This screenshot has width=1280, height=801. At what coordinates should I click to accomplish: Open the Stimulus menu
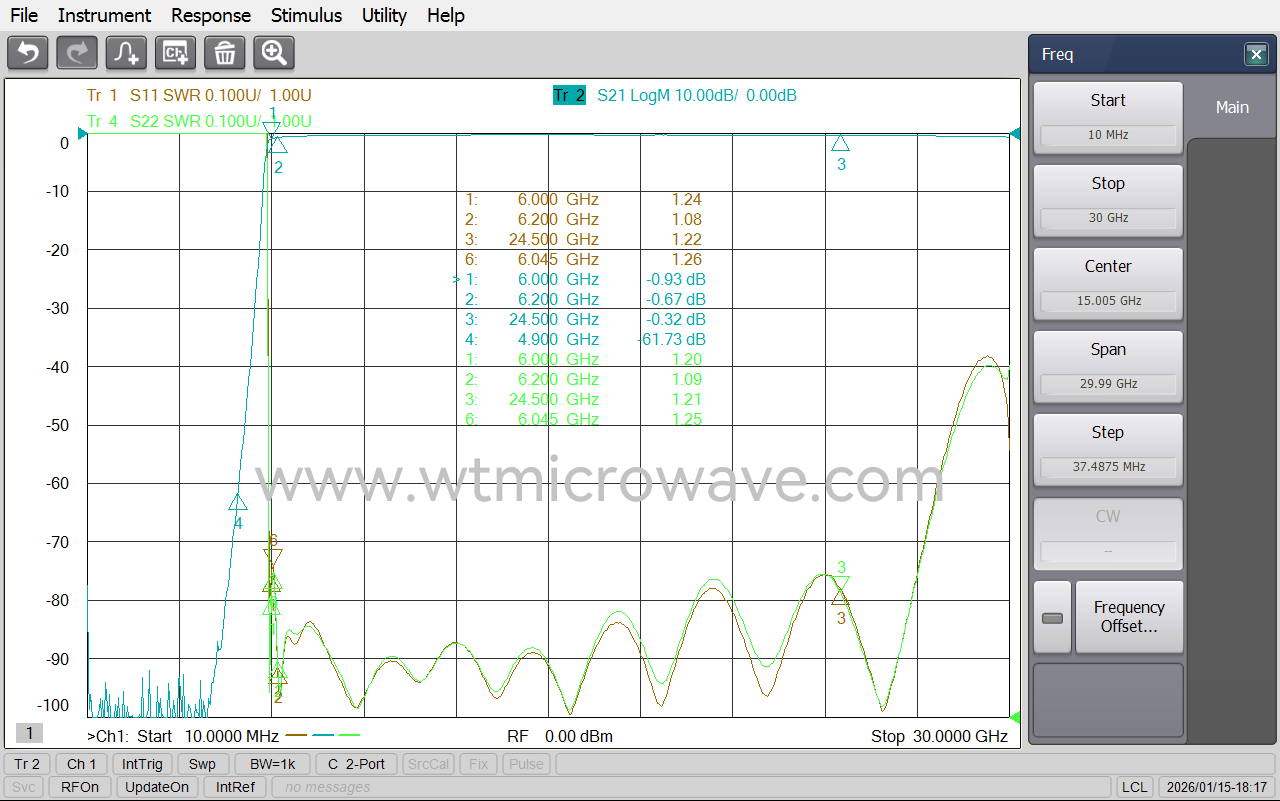tap(306, 15)
